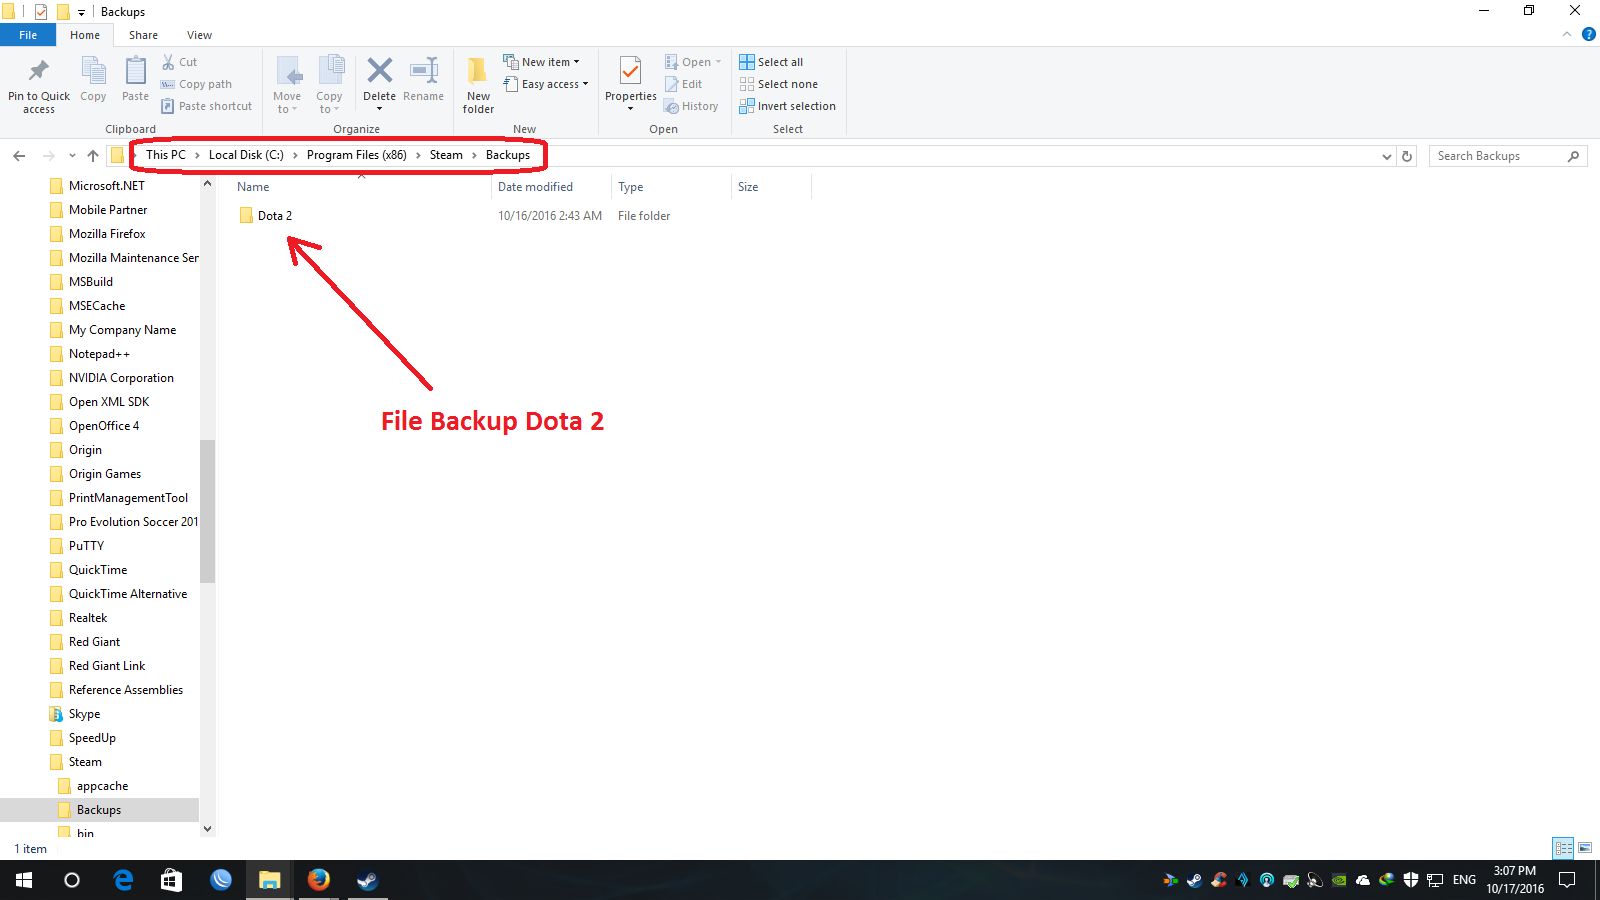The width and height of the screenshot is (1600, 900).
Task: Open Quick Access Toolbar customize arrow
Action: (x=82, y=12)
